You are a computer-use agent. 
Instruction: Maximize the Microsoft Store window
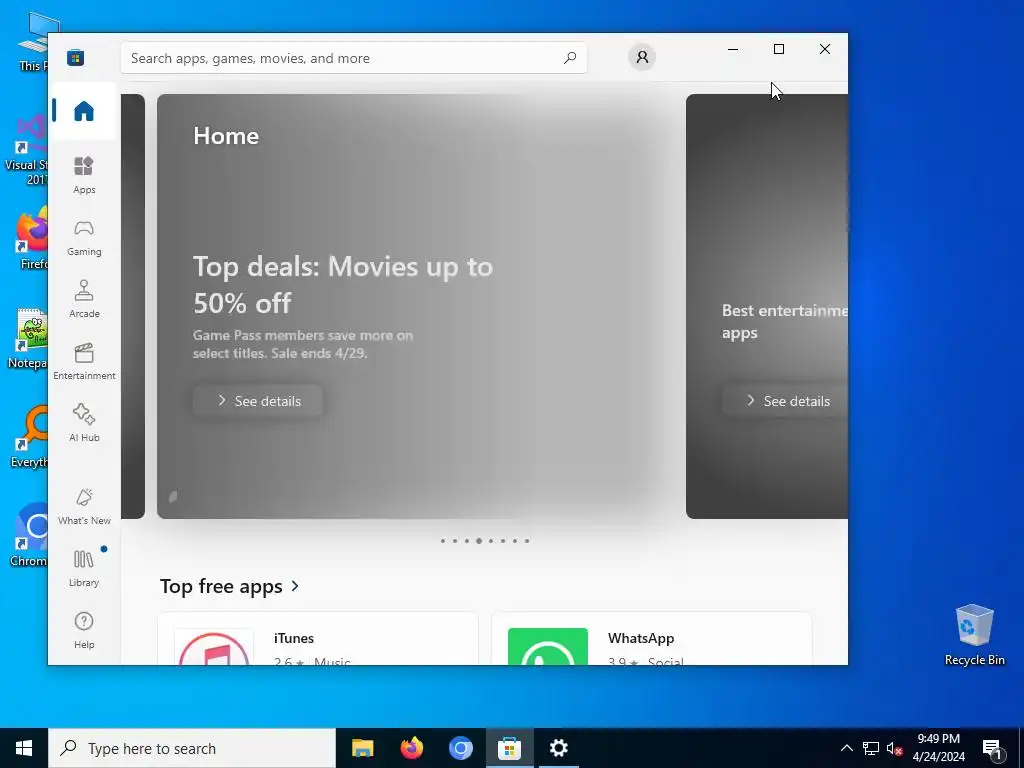click(778, 49)
